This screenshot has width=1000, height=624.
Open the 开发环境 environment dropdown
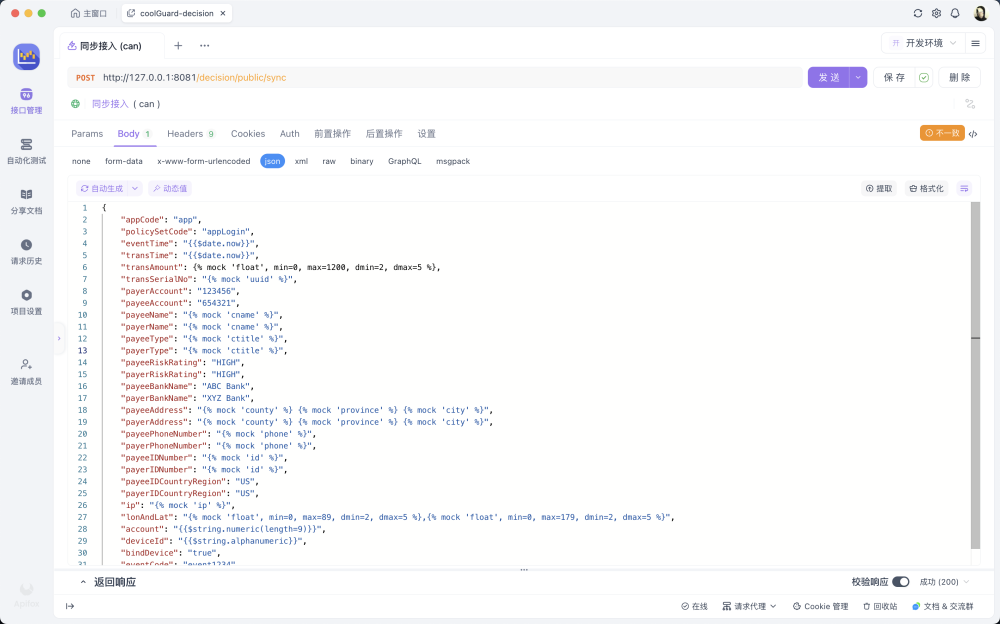click(922, 44)
